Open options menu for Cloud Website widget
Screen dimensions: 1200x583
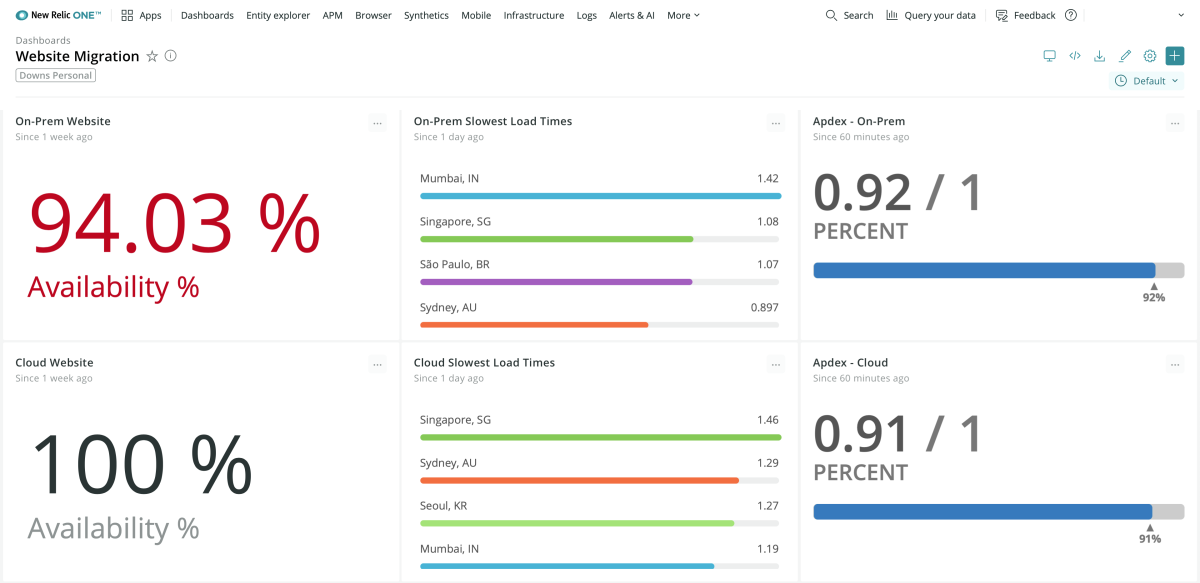click(377, 365)
